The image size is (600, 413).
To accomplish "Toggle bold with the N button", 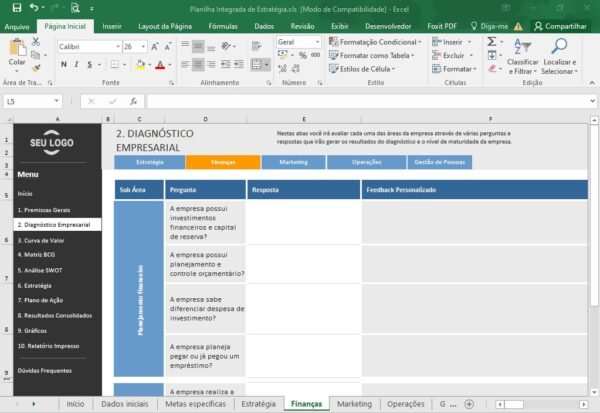I will (x=64, y=65).
